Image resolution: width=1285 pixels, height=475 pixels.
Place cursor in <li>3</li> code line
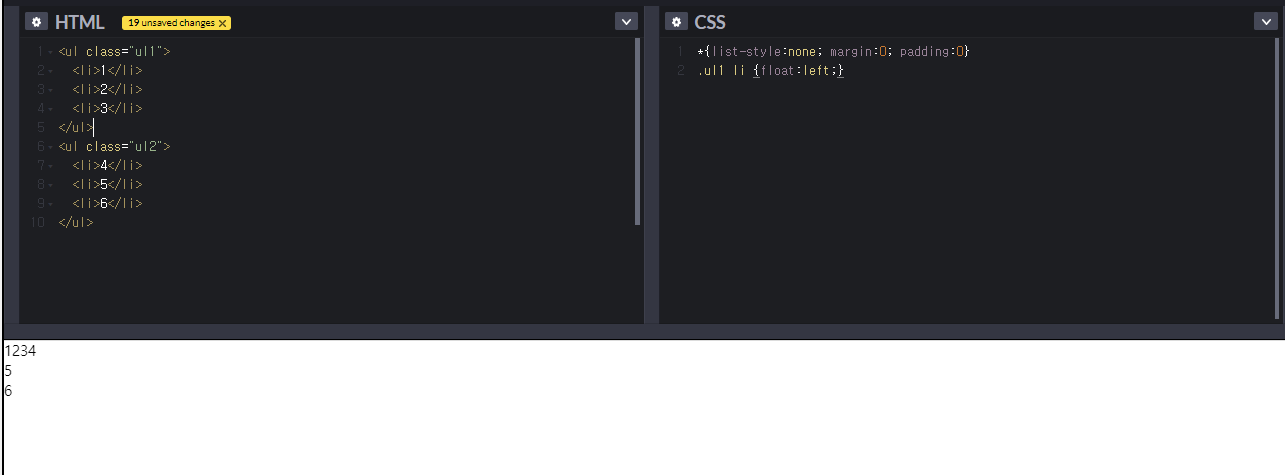(108, 108)
